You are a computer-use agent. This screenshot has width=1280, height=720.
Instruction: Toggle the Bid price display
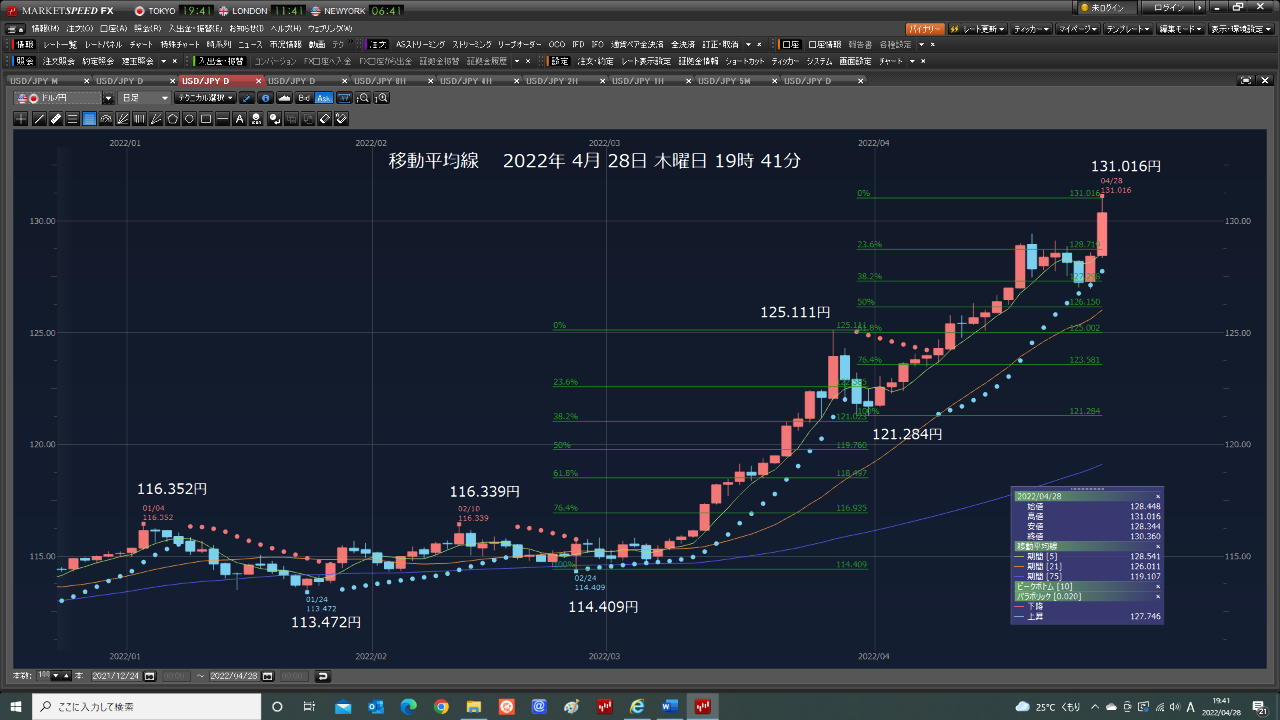tap(304, 98)
